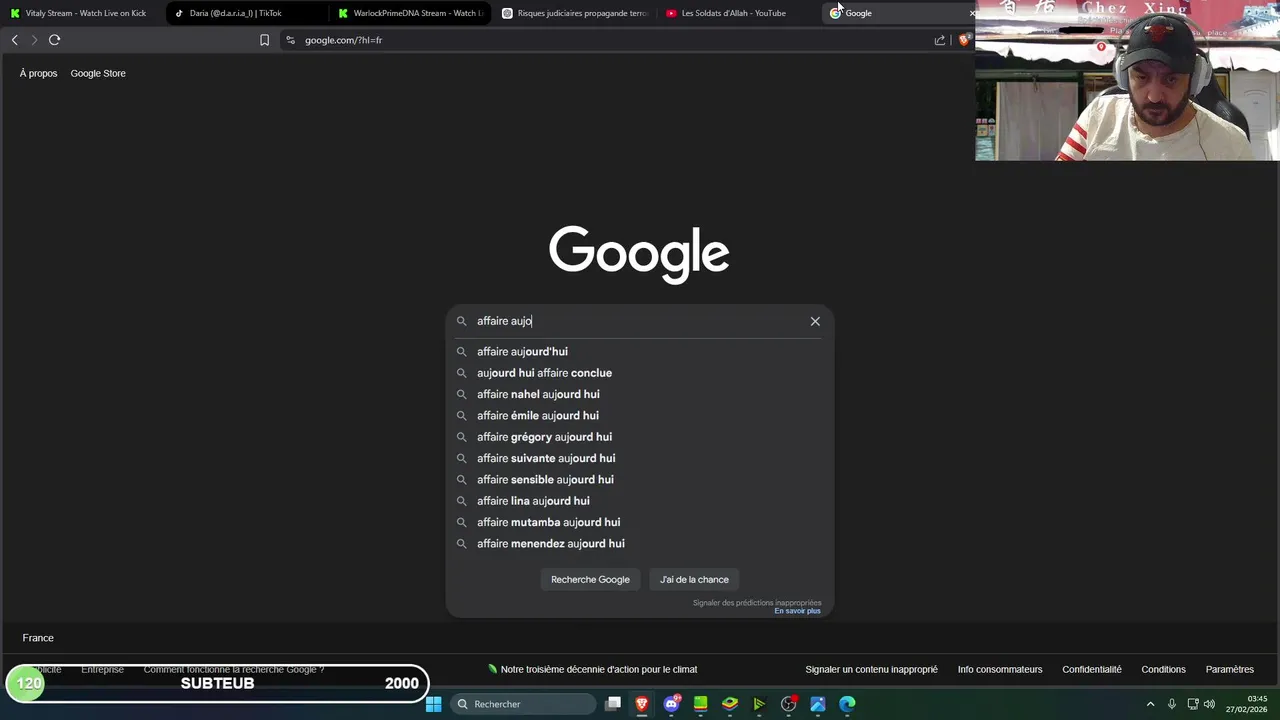Viewport: 1280px width, 720px height.
Task: Open OBS Studio taskbar icon
Action: [789, 704]
